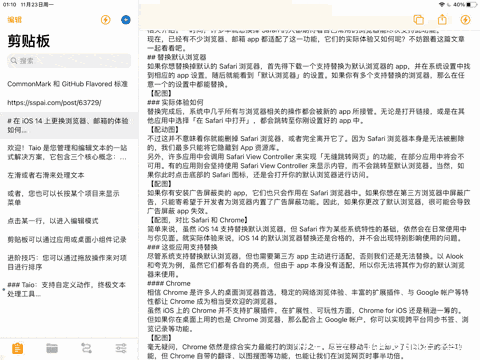Switch to the clipboard tab
480x360 pixels.
[x=17, y=349]
